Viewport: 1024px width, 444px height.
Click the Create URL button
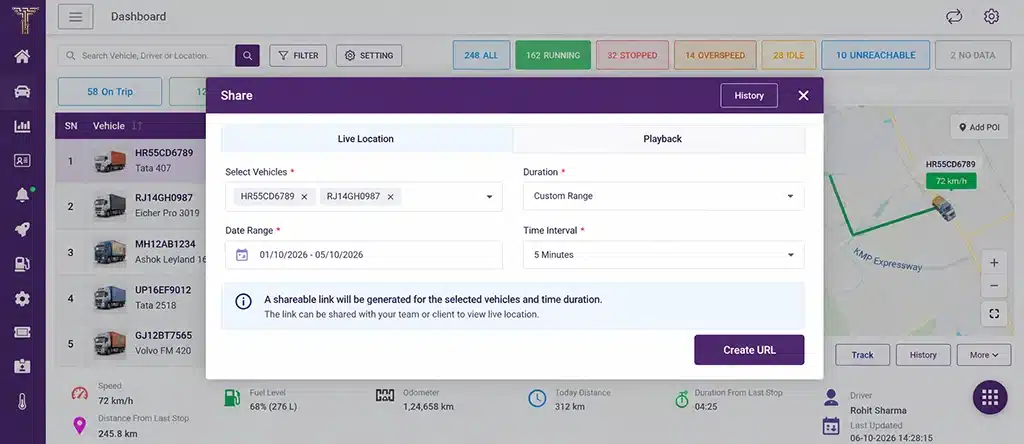(x=749, y=350)
